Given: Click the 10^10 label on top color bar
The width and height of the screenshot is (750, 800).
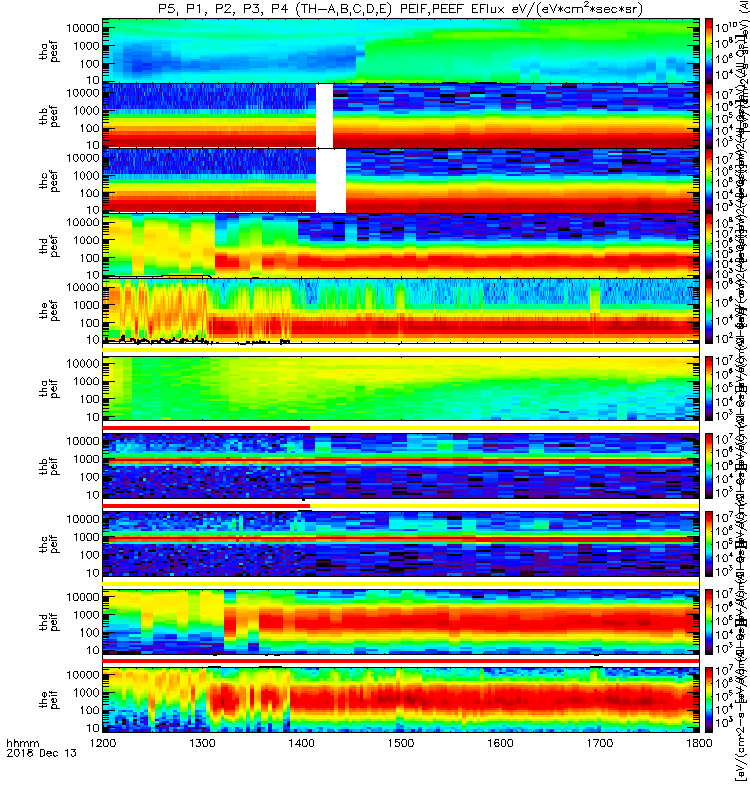Looking at the screenshot, I should coord(726,27).
